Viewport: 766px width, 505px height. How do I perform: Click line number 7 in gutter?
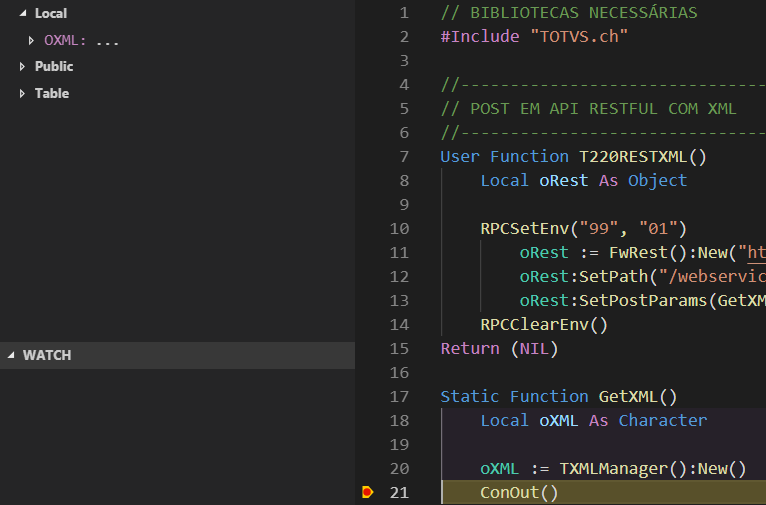click(404, 157)
